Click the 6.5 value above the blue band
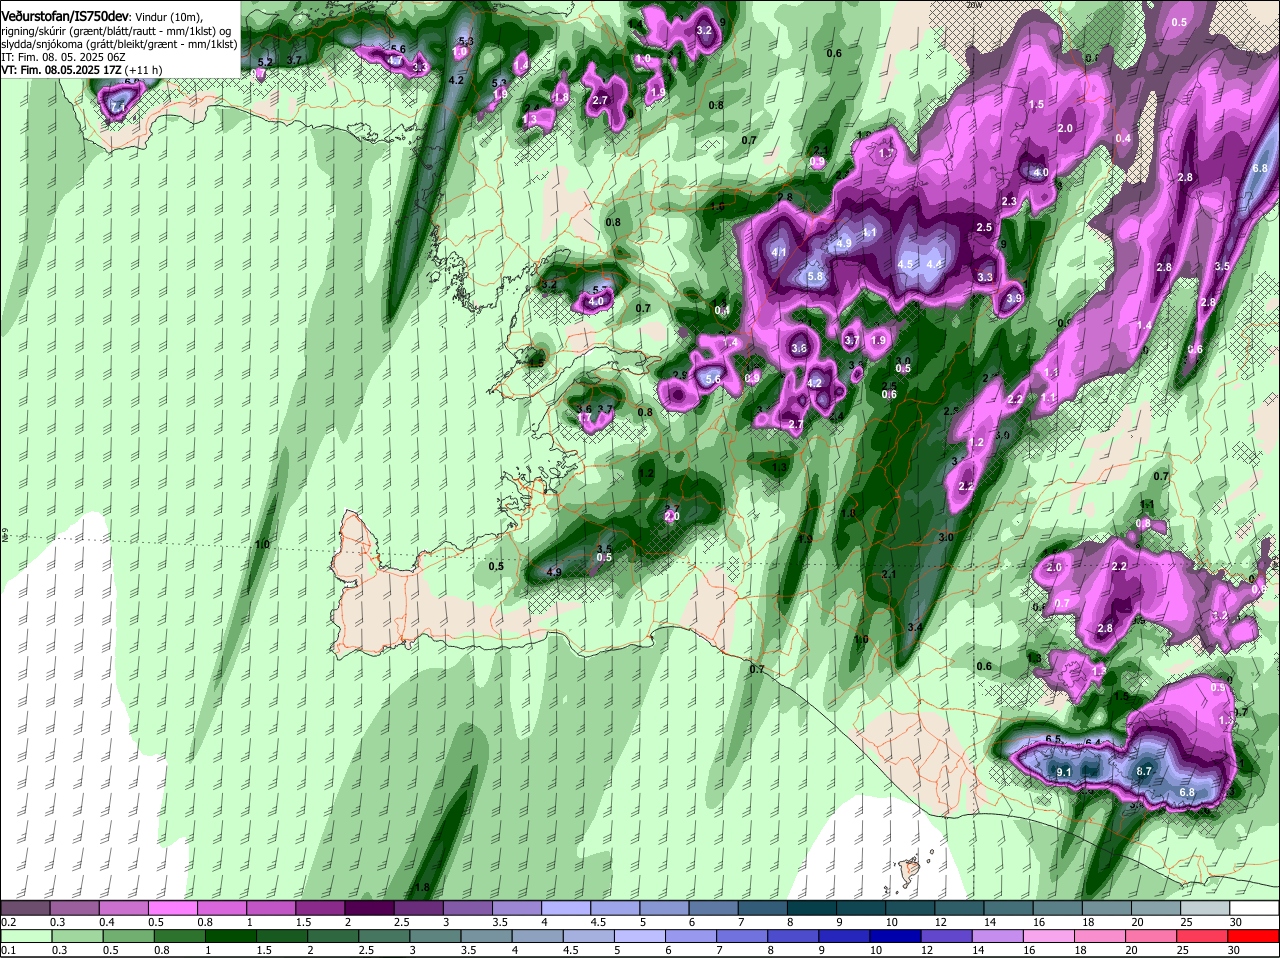The width and height of the screenshot is (1280, 958). tap(1053, 739)
